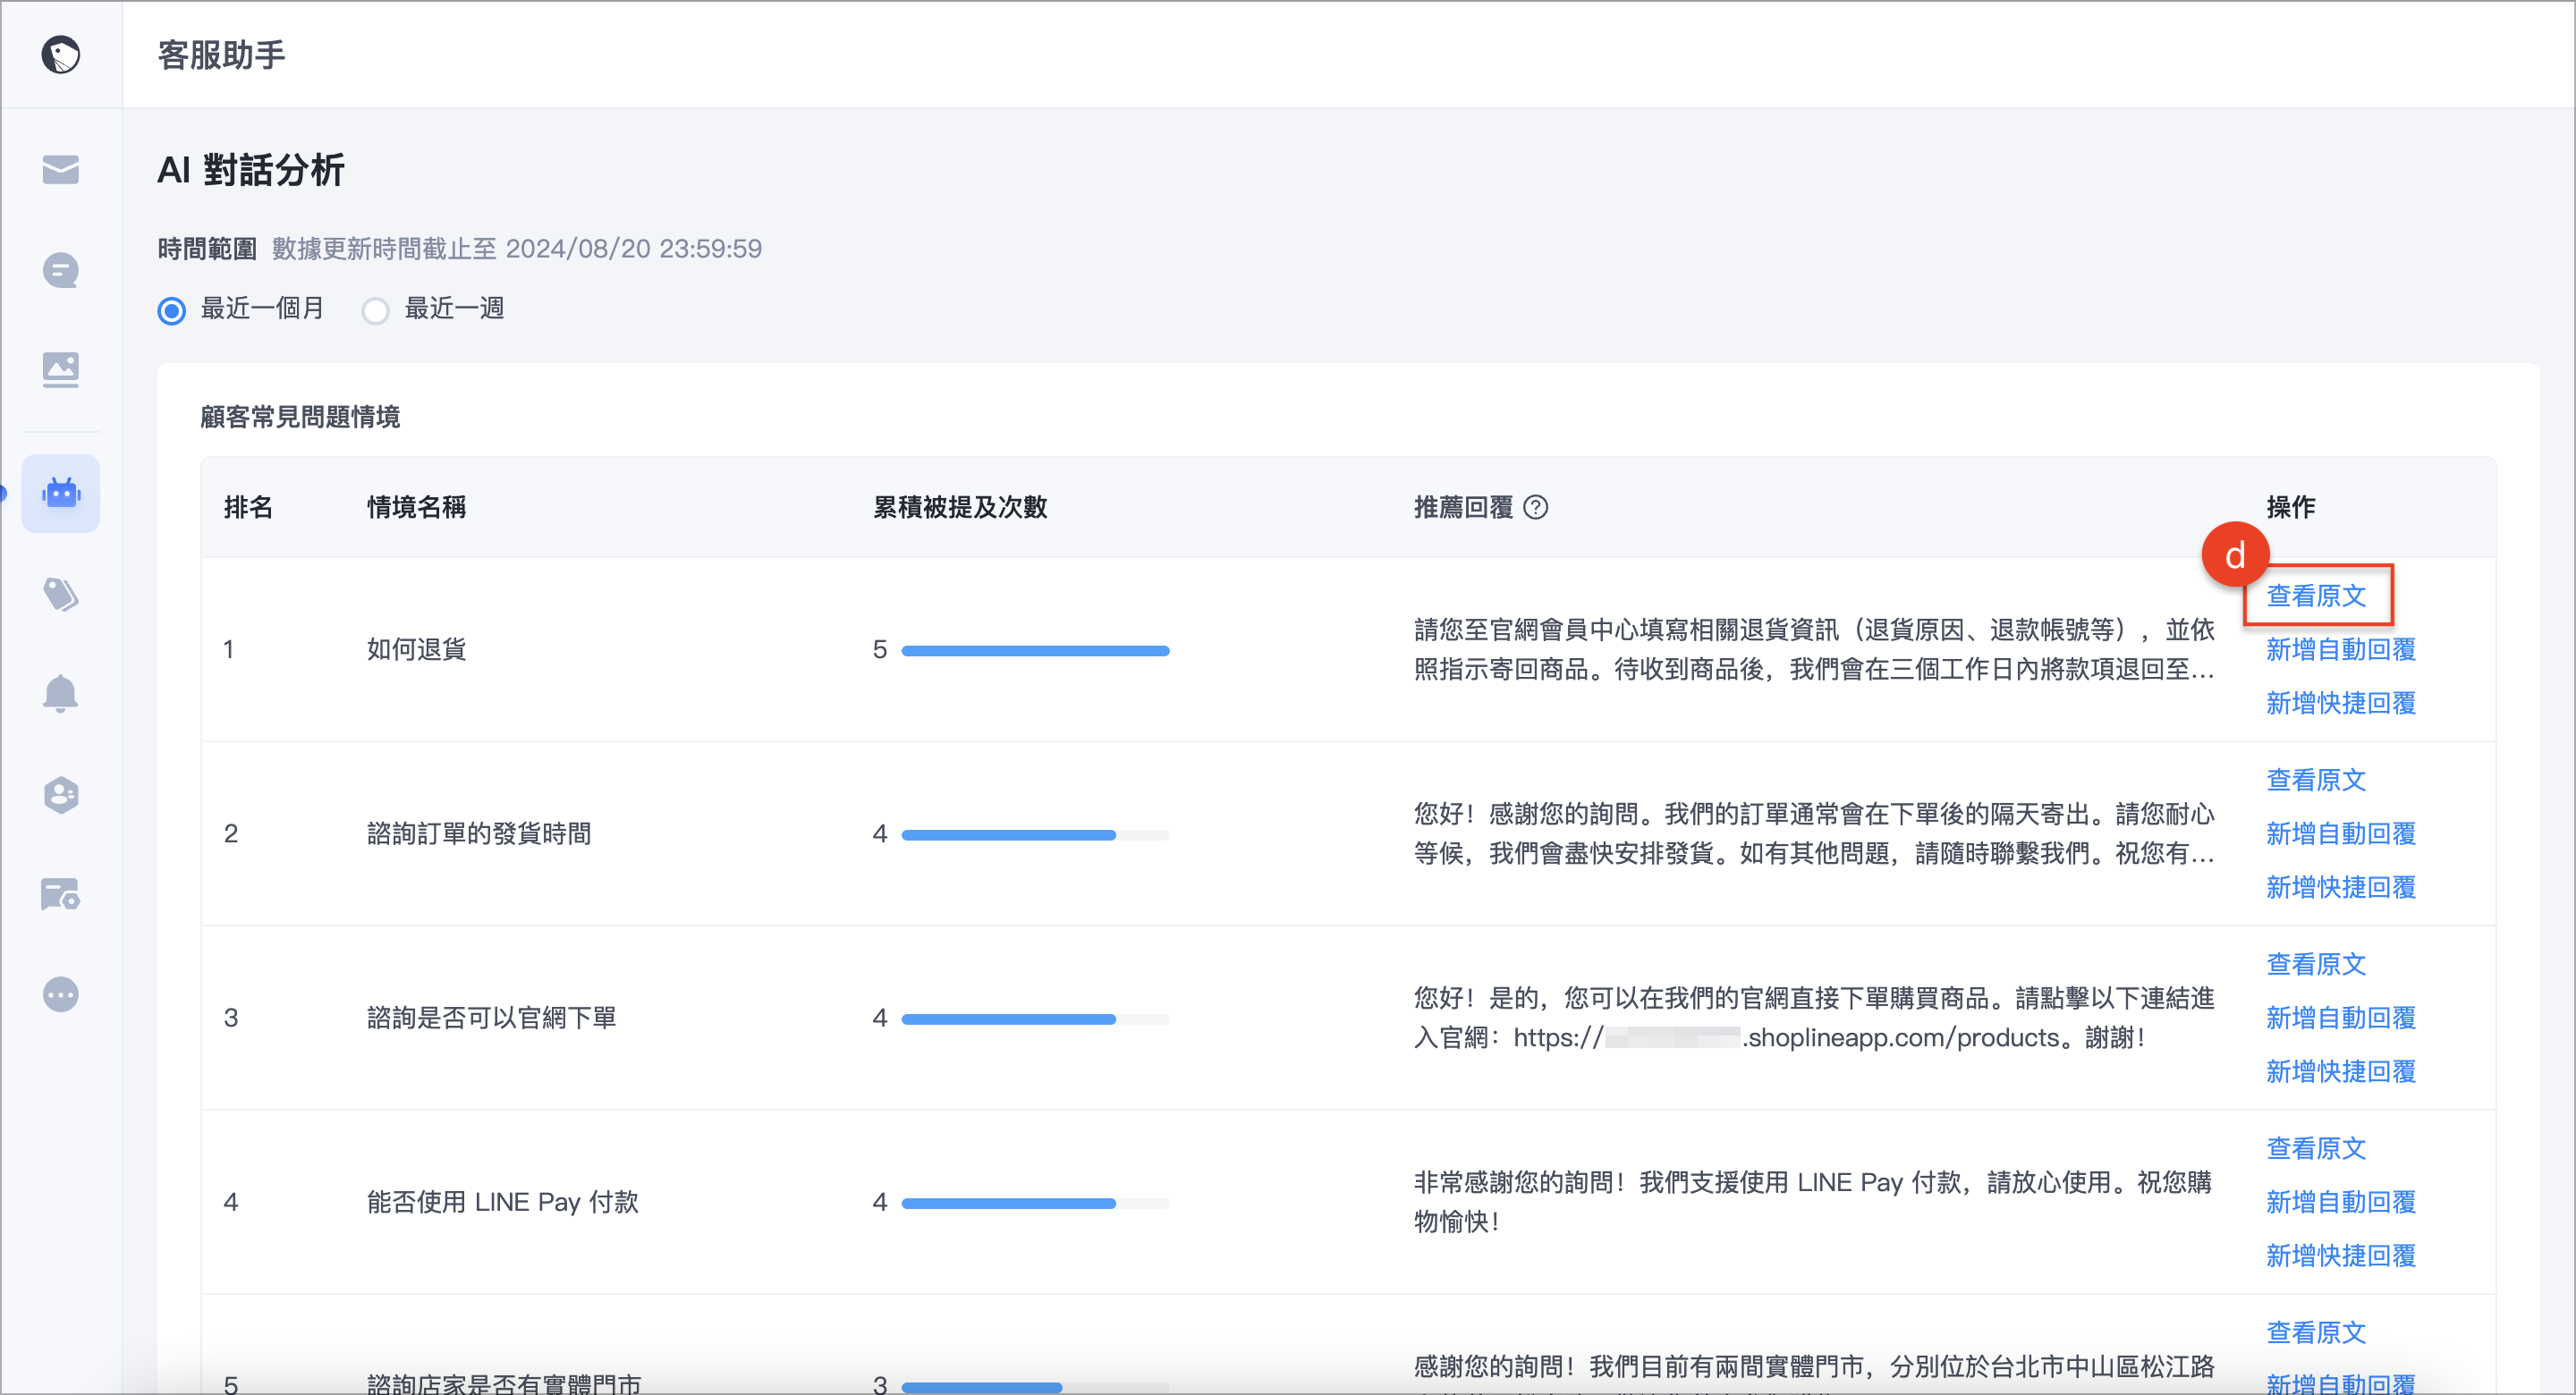Open the message settings sidebar icon
The height and width of the screenshot is (1395, 2576).
click(60, 894)
